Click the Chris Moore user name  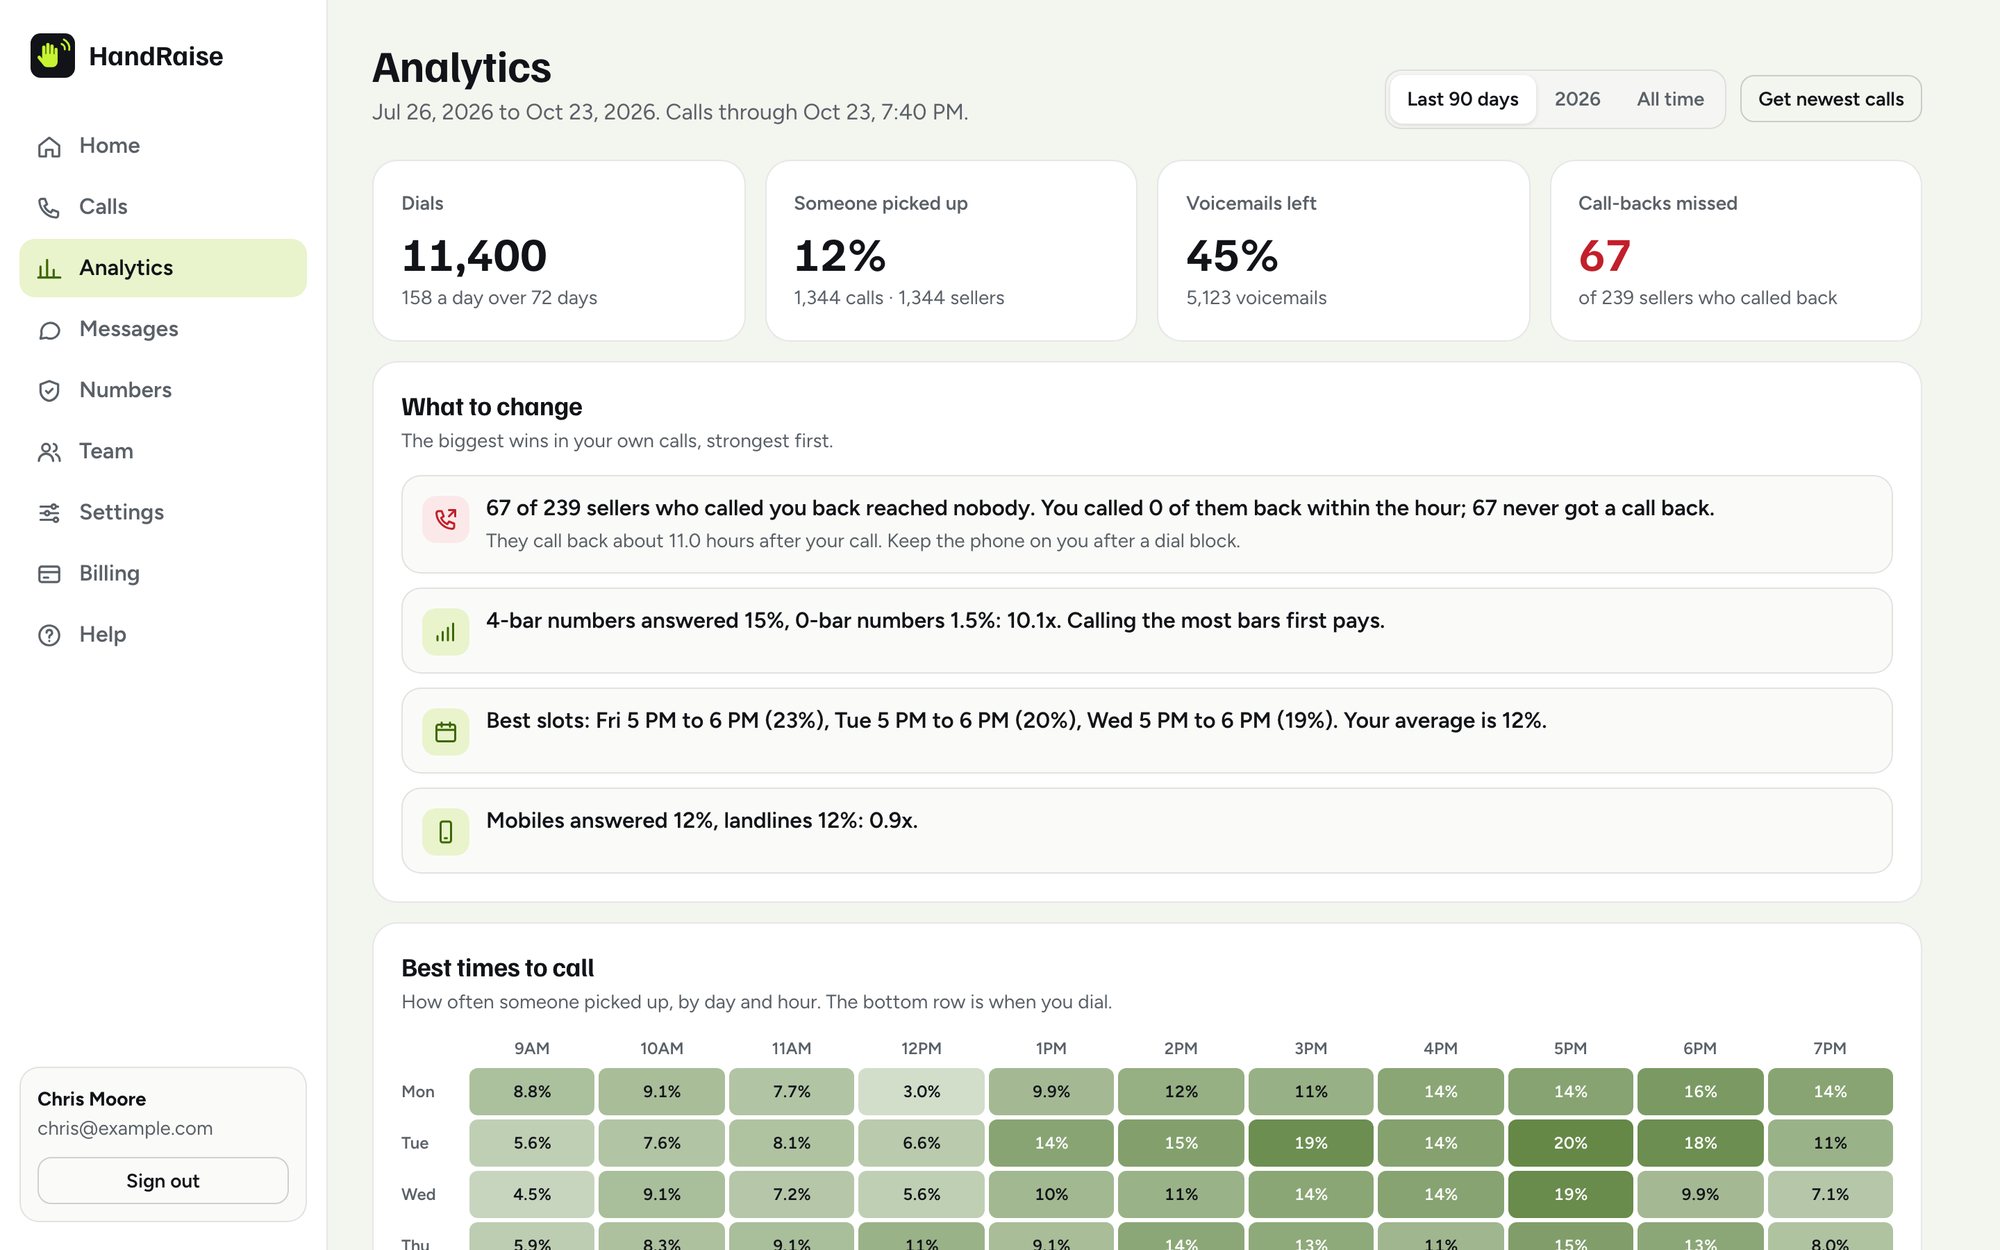click(92, 1099)
